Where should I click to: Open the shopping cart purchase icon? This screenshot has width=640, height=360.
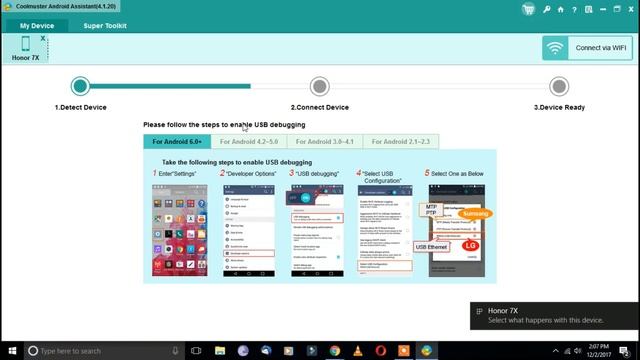[528, 9]
